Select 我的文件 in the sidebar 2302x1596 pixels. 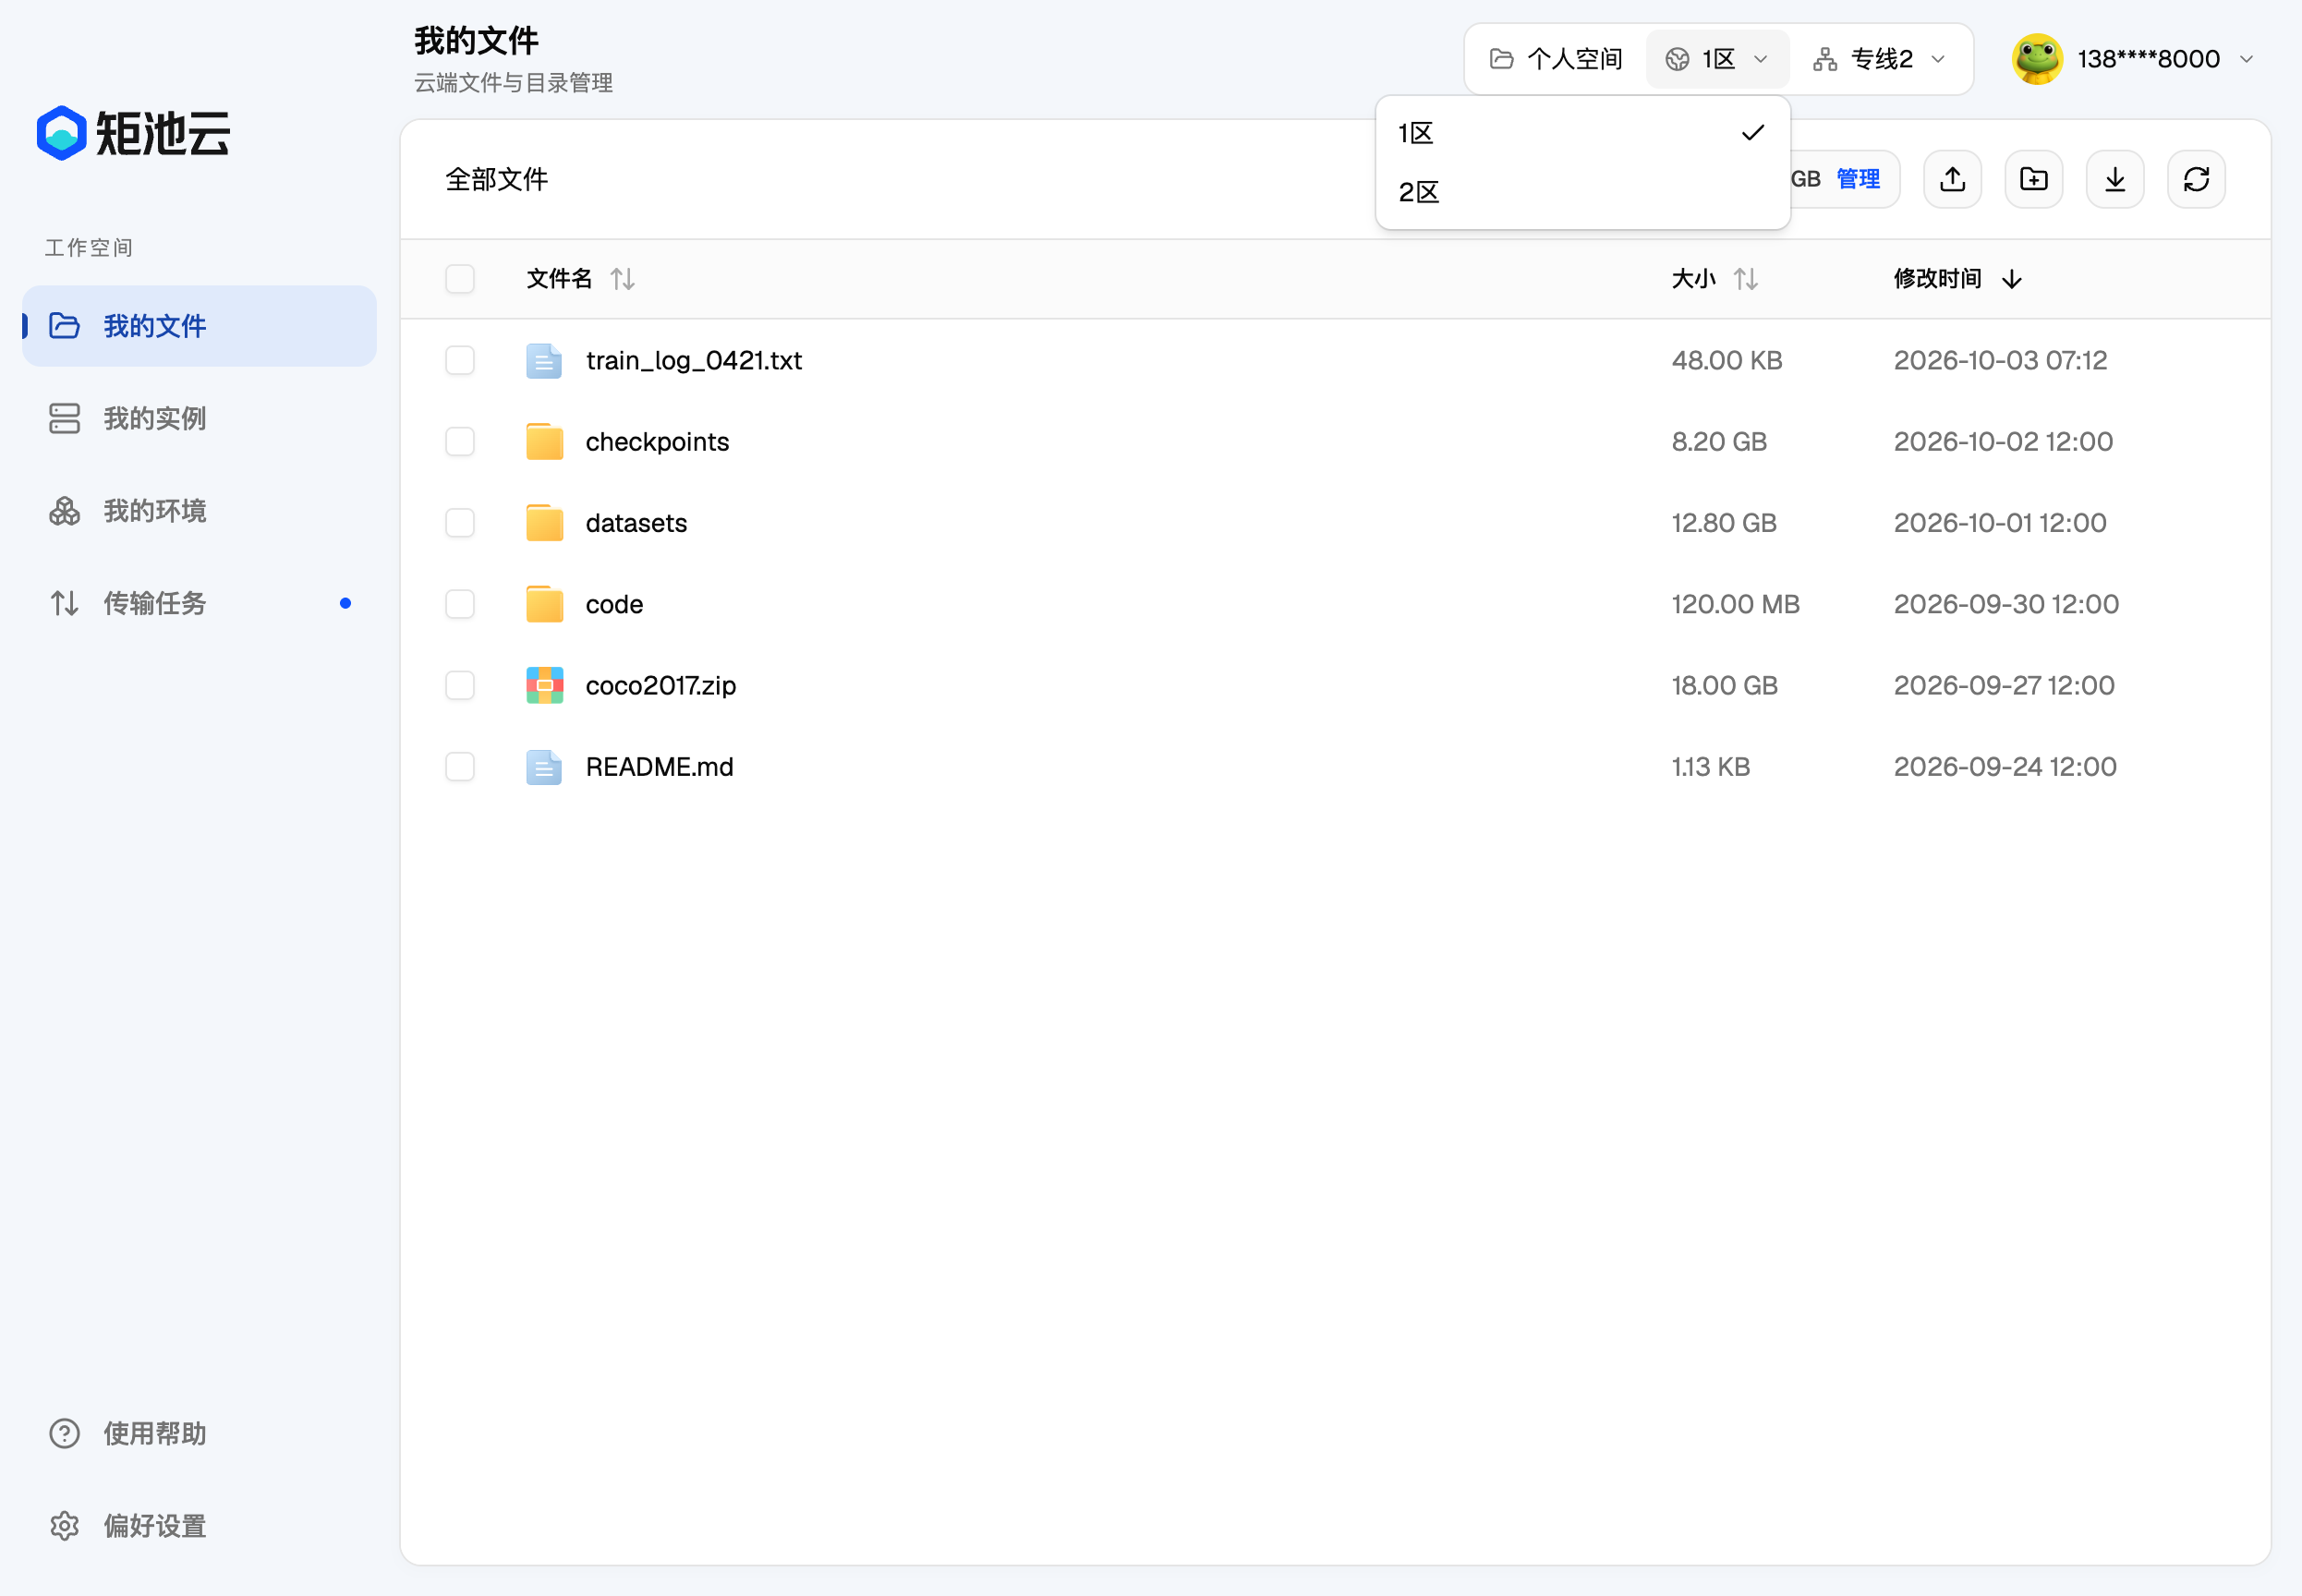199,326
